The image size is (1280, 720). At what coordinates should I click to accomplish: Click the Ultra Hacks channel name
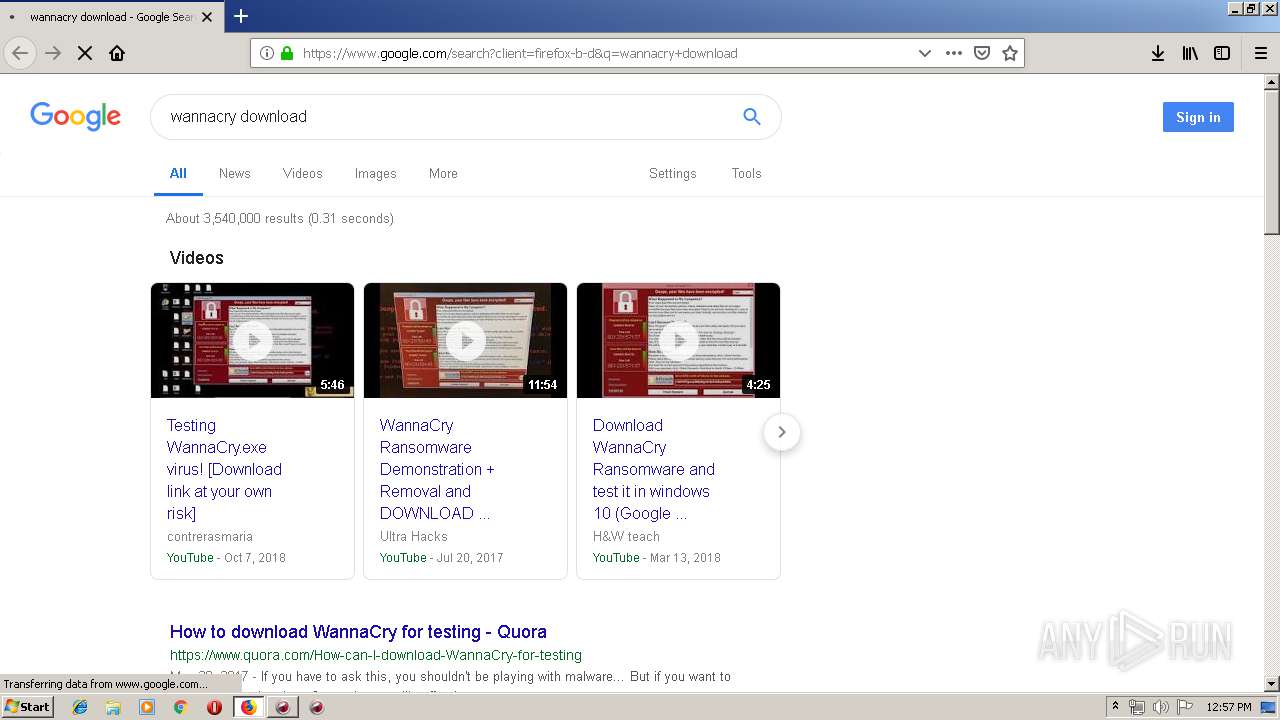414,536
